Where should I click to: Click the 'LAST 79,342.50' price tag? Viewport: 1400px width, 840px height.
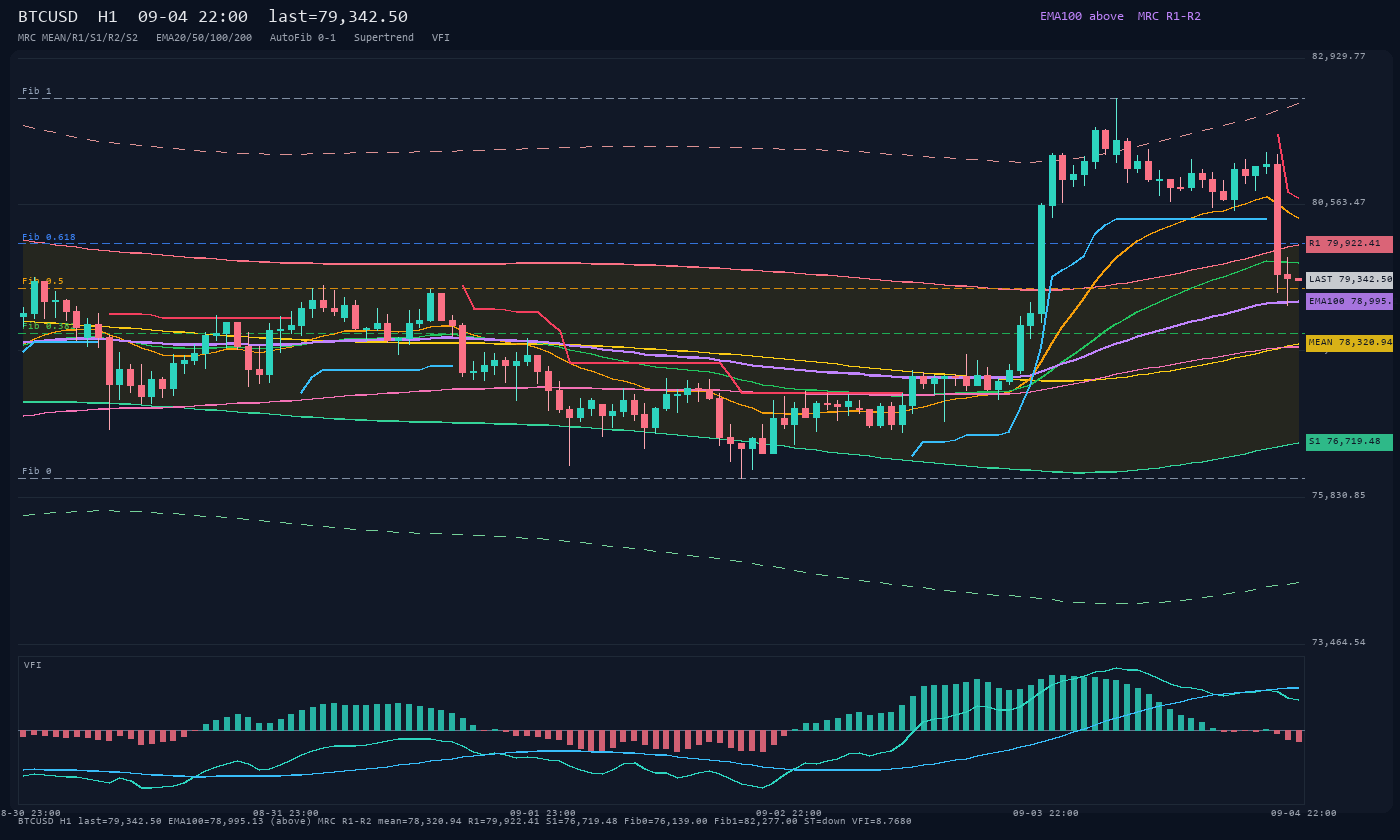[x=1349, y=280]
